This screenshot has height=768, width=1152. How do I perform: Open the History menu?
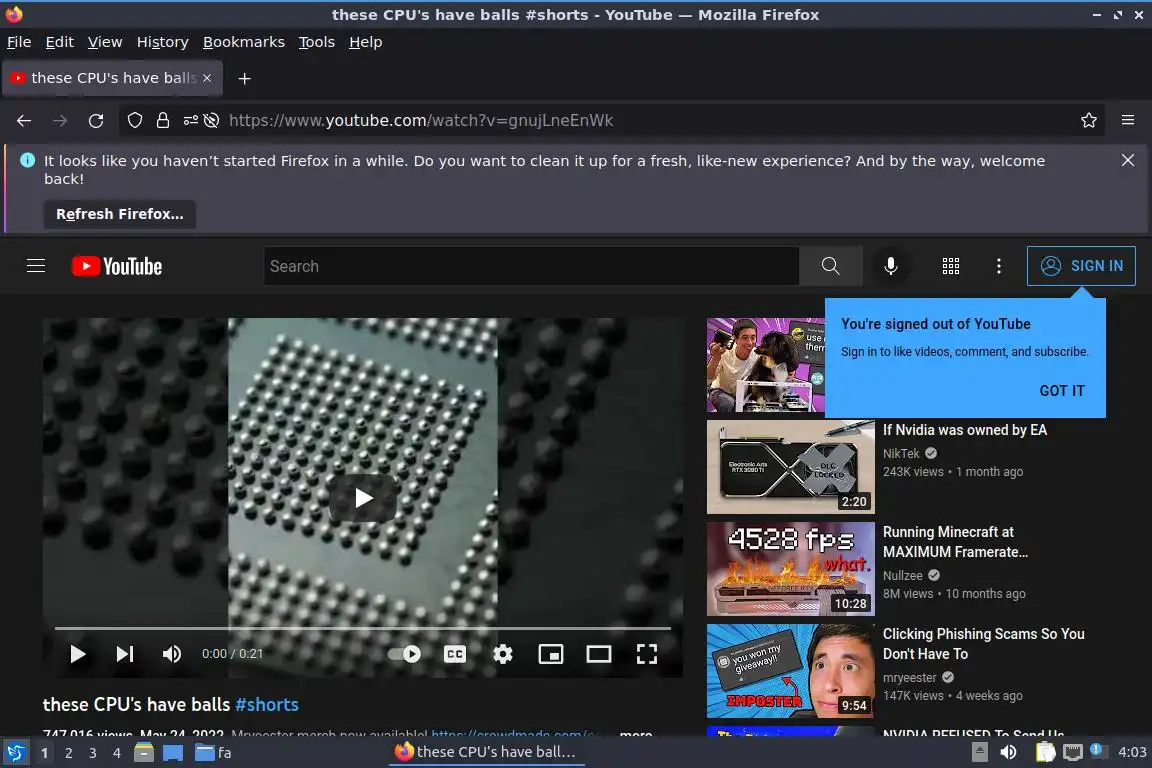(x=162, y=42)
